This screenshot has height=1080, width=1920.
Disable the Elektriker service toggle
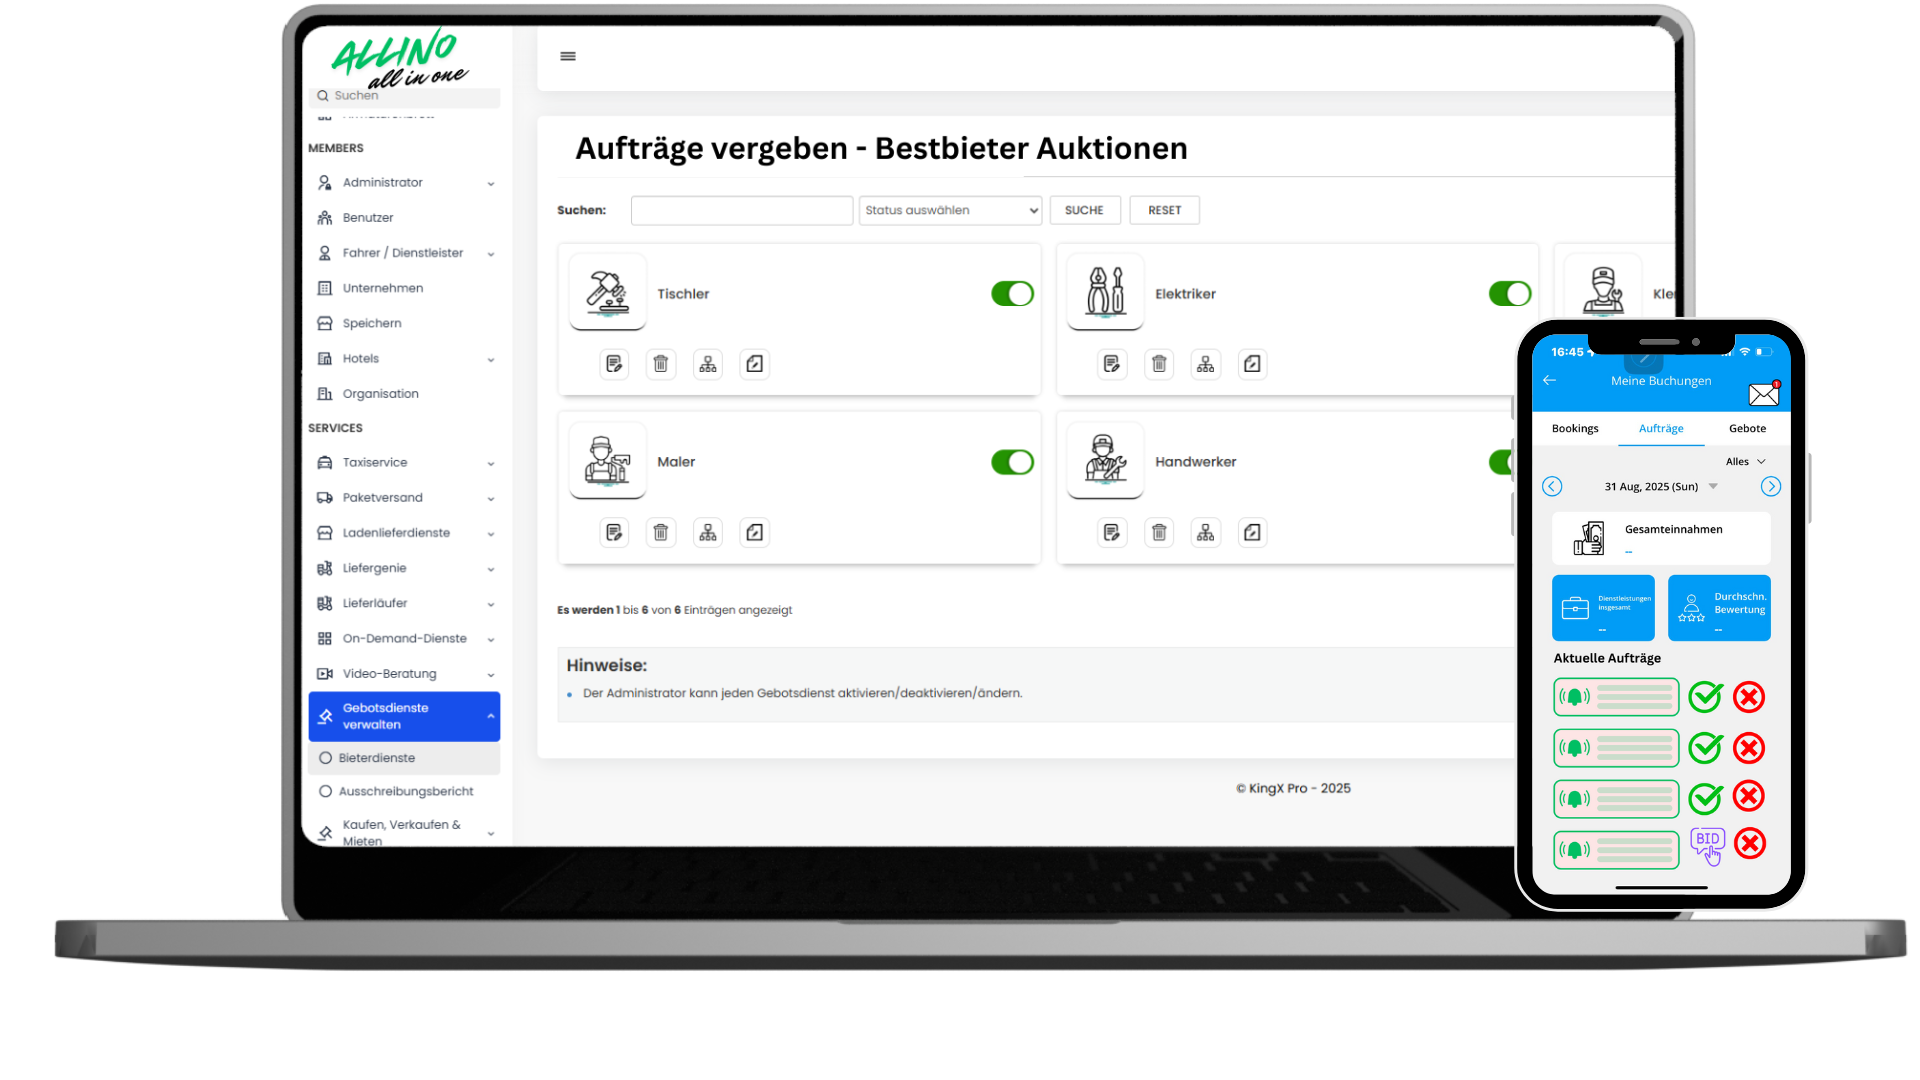point(1509,294)
